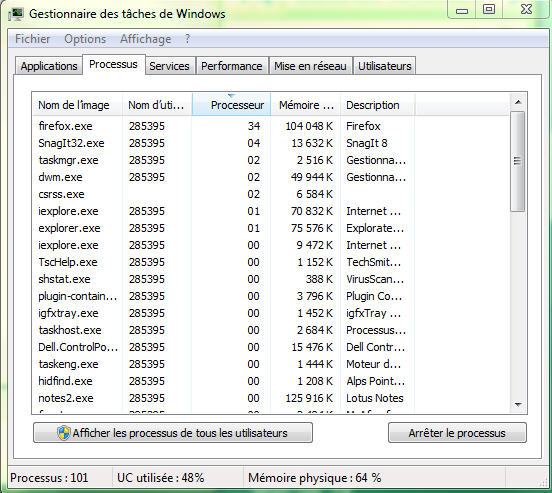Open the Affichage menu
This screenshot has height=493, width=552.
[145, 39]
